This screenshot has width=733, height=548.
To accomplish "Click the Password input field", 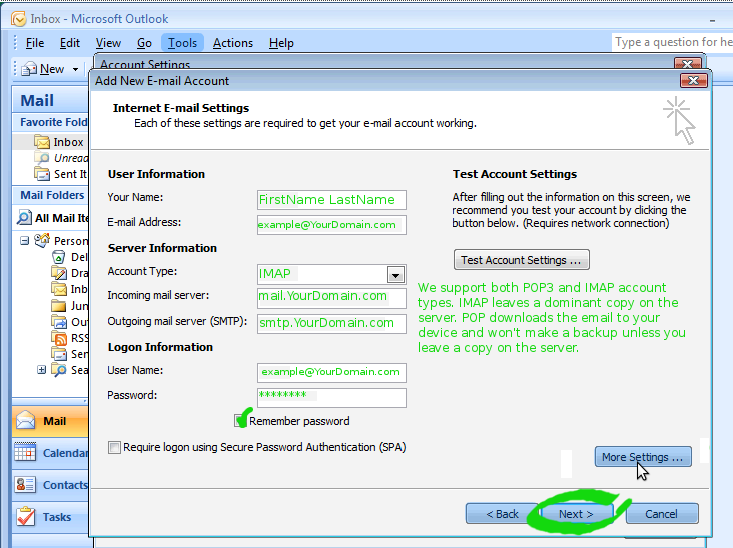I will 332,397.
